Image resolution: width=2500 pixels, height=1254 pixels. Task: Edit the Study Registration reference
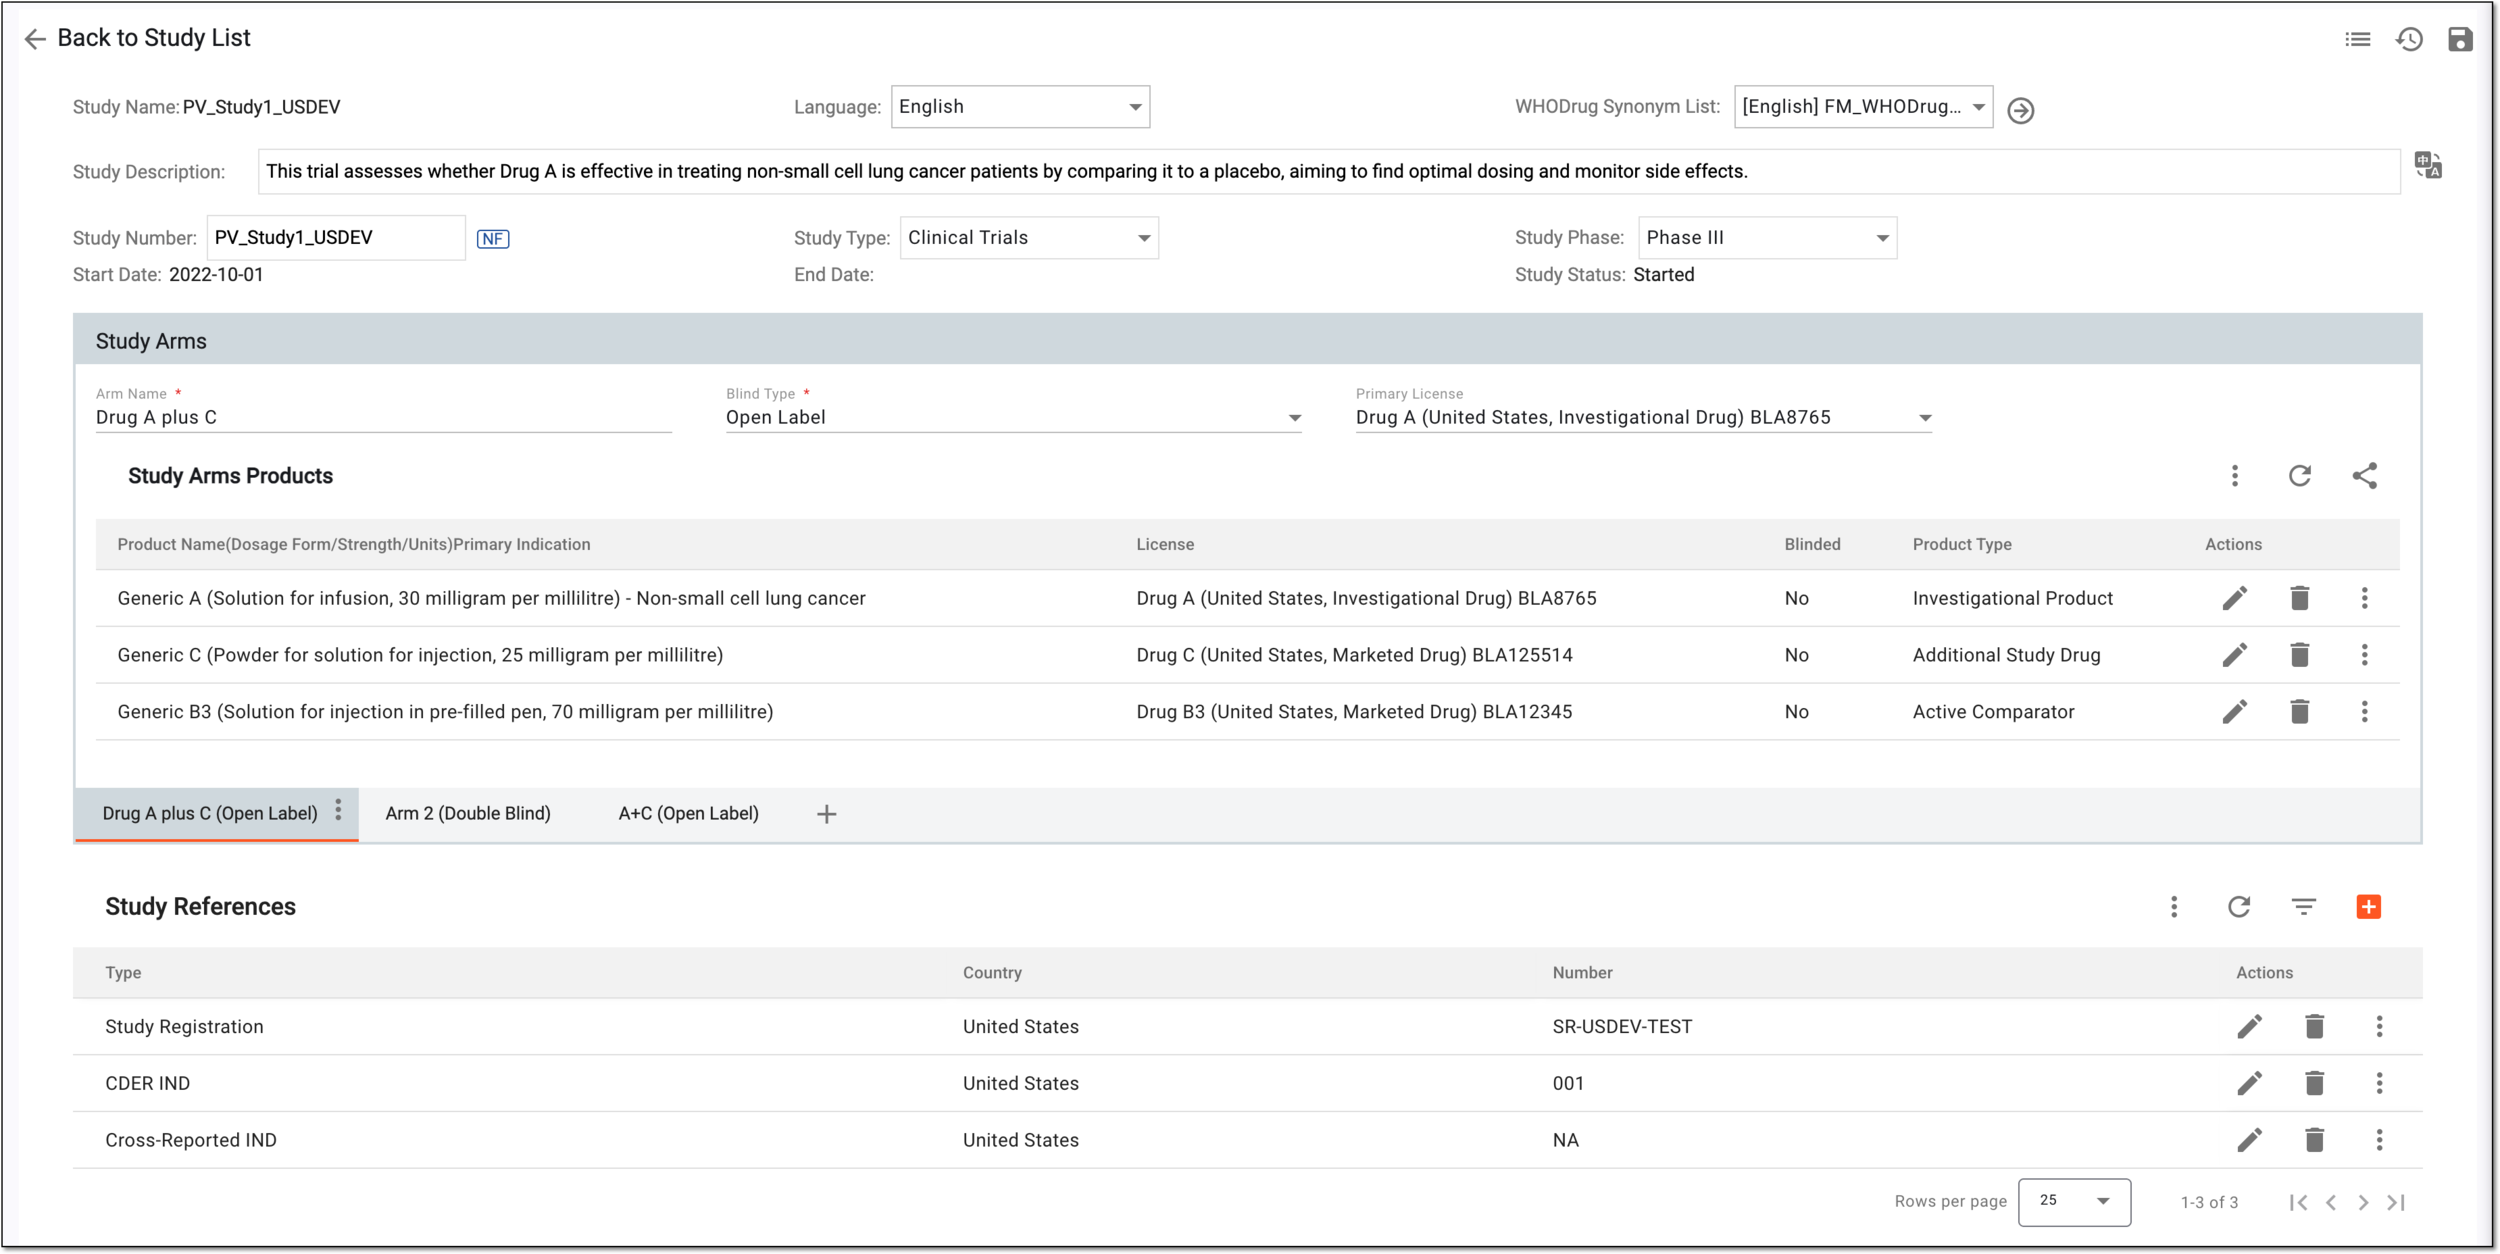click(x=2249, y=1026)
